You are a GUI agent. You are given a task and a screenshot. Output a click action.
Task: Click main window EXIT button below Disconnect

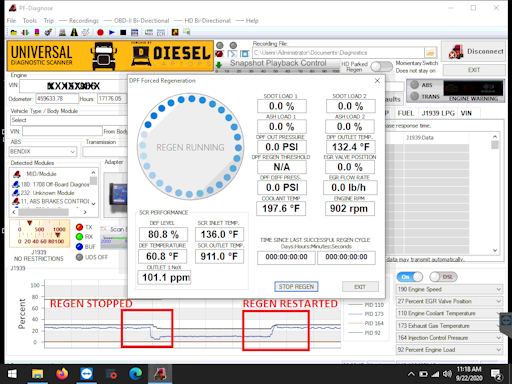pos(474,70)
